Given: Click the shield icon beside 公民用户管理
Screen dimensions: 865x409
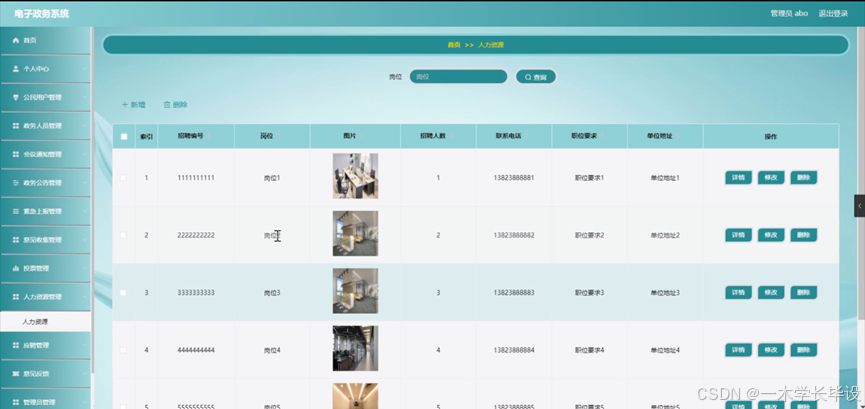Looking at the screenshot, I should 15,98.
